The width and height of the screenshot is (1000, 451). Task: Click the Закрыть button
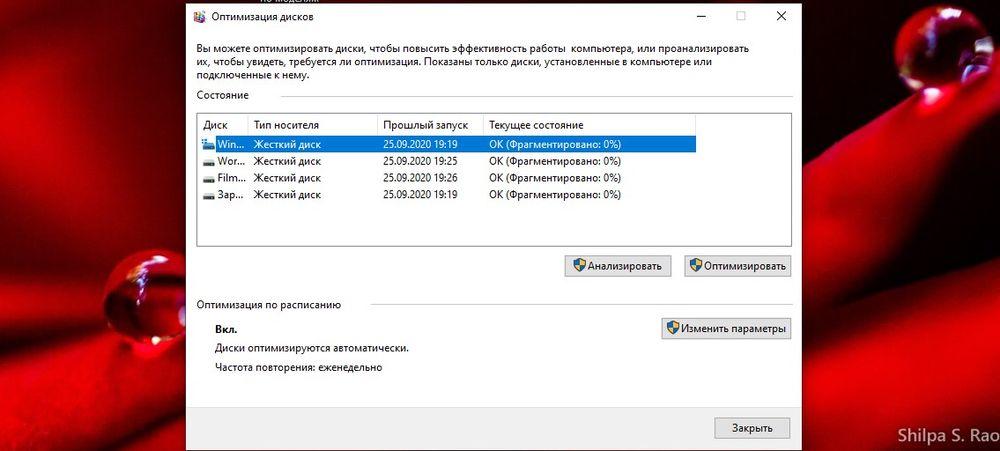(x=752, y=428)
